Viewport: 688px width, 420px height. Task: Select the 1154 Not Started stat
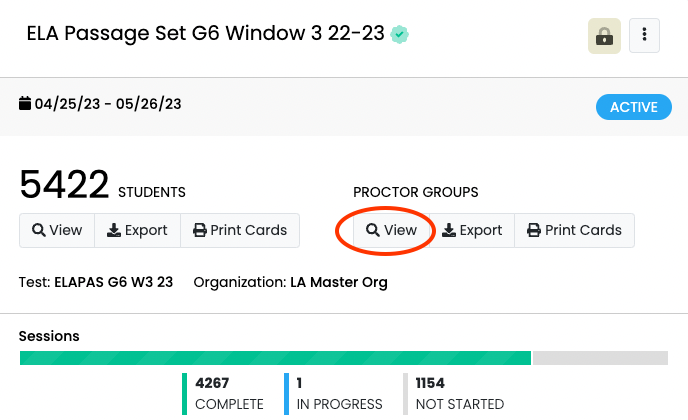pyautogui.click(x=459, y=393)
